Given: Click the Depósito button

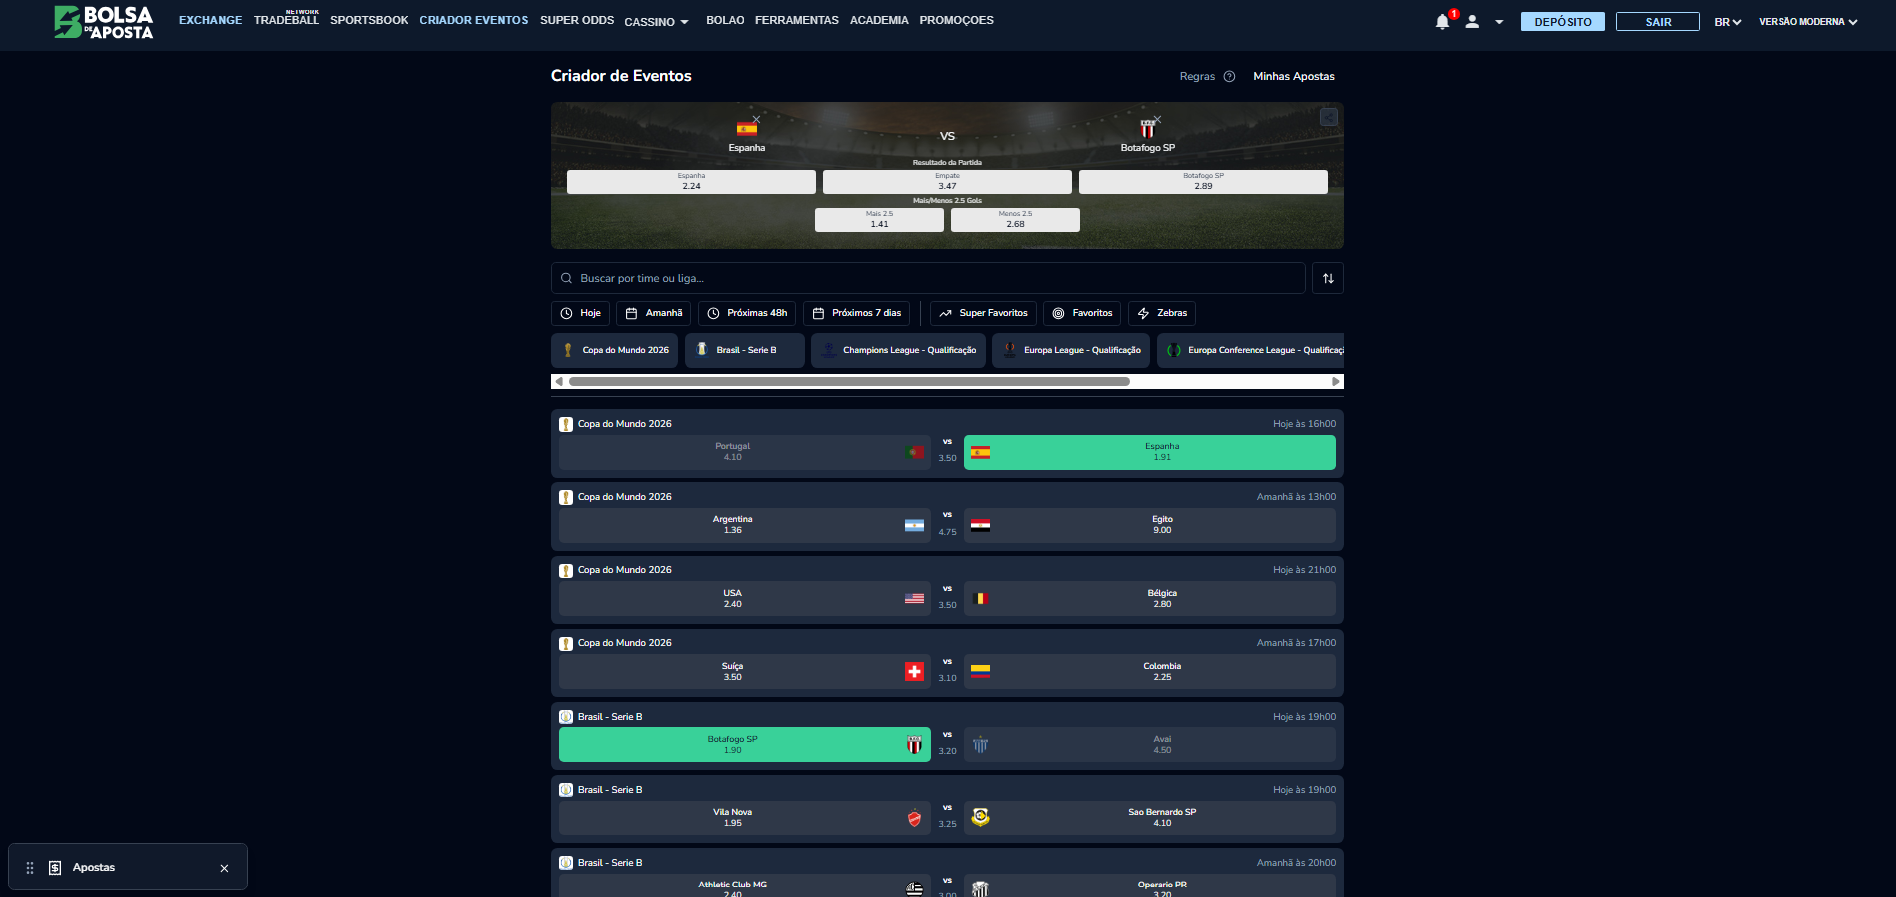Looking at the screenshot, I should pyautogui.click(x=1563, y=22).
